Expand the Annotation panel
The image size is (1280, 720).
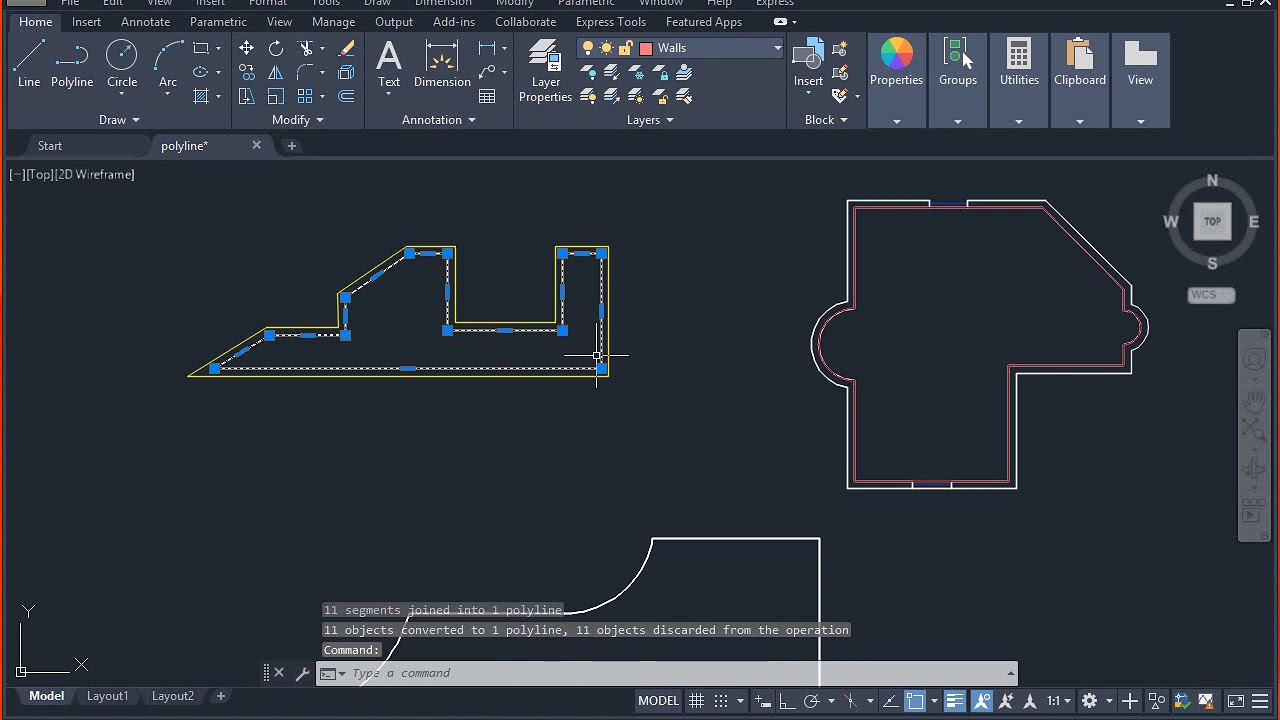click(438, 120)
